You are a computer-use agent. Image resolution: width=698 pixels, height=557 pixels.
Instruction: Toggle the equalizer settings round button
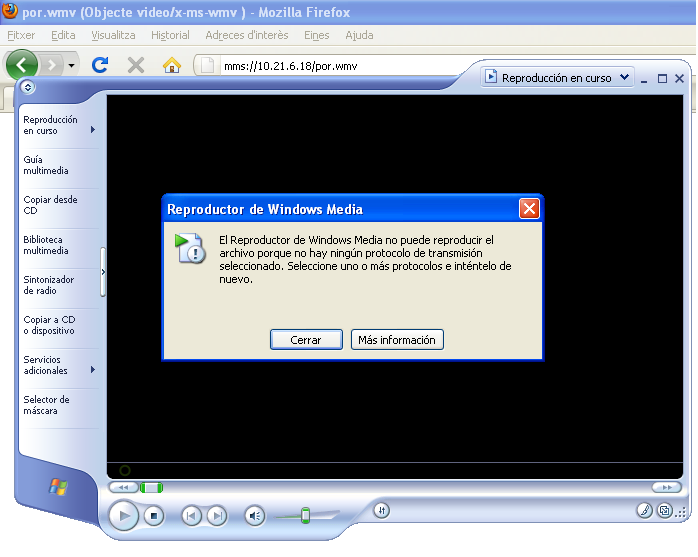381,510
